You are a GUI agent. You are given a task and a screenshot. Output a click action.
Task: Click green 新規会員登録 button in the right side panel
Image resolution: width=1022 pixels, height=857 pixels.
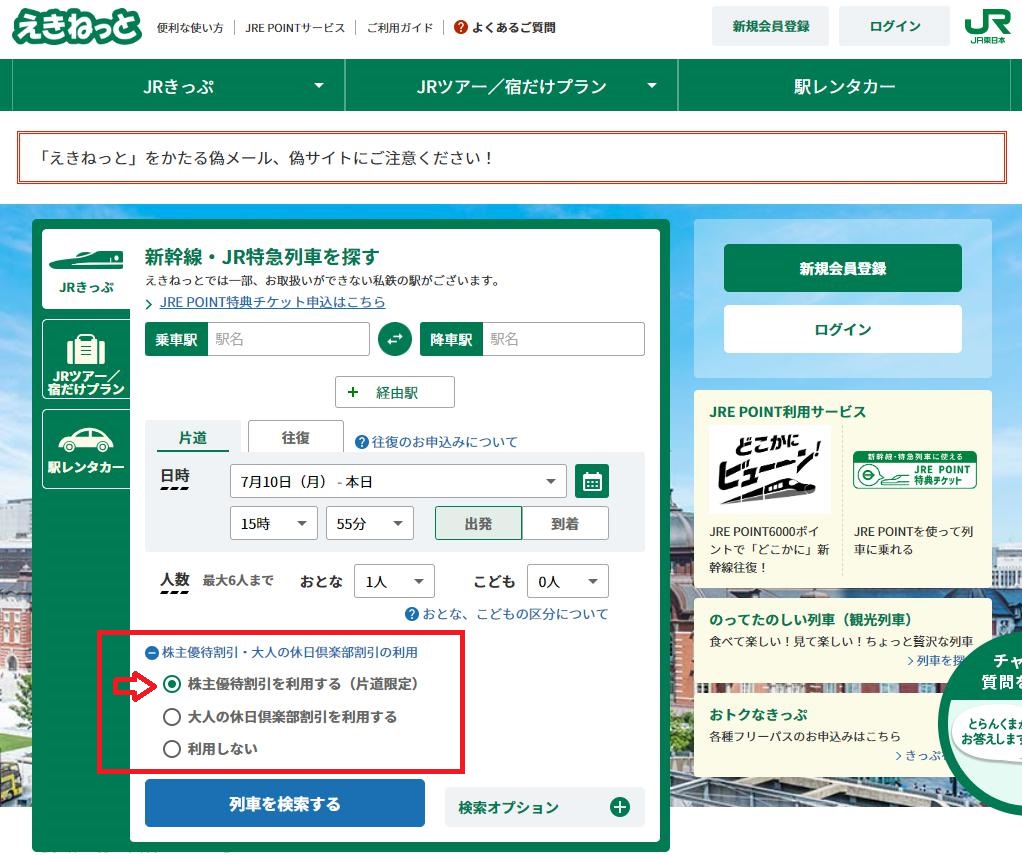pyautogui.click(x=843, y=268)
